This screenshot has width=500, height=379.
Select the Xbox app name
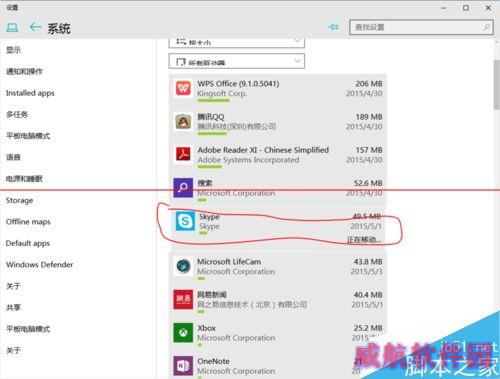pos(206,328)
